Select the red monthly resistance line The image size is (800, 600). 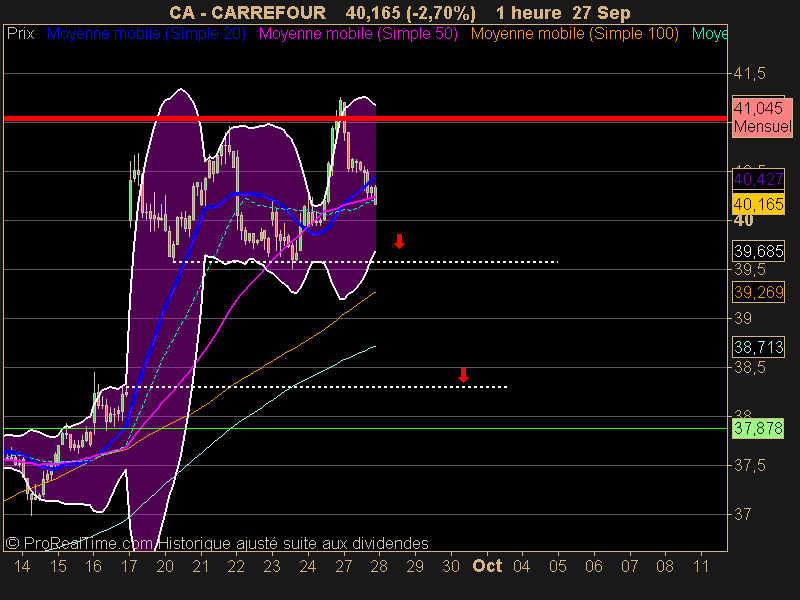[365, 118]
